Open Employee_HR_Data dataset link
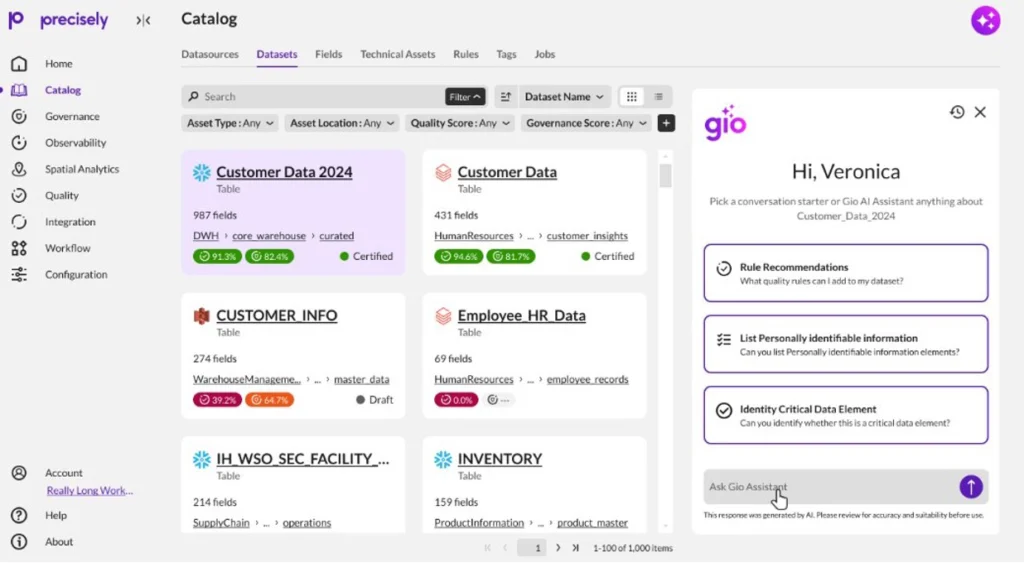Image resolution: width=1024 pixels, height=563 pixels. [x=521, y=315]
